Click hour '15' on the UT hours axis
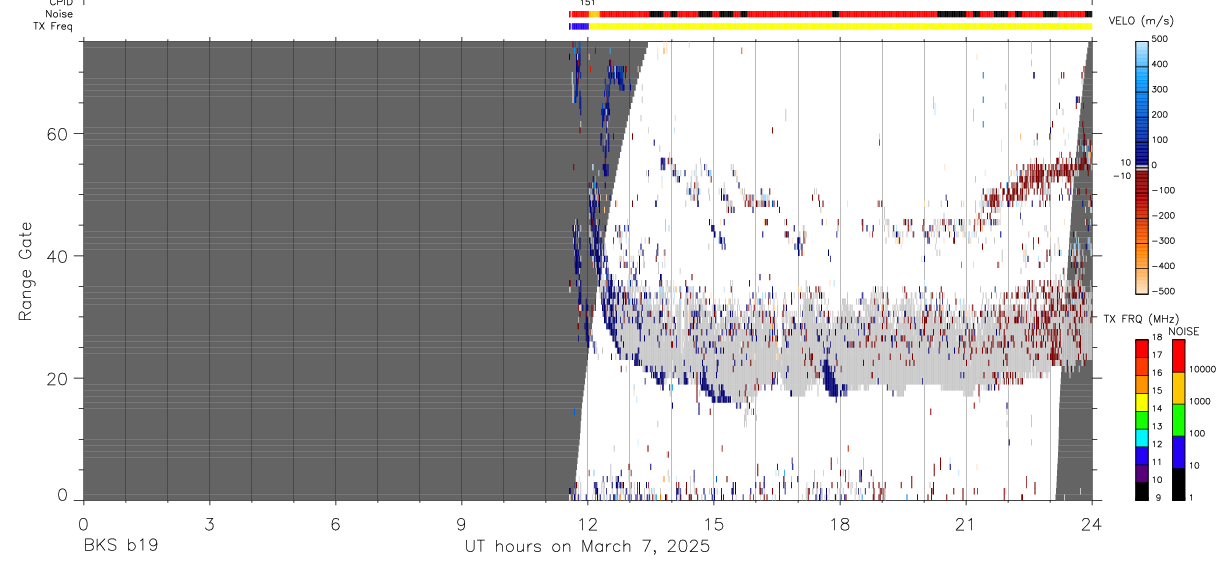Viewport: 1228px width, 567px height. 713,524
